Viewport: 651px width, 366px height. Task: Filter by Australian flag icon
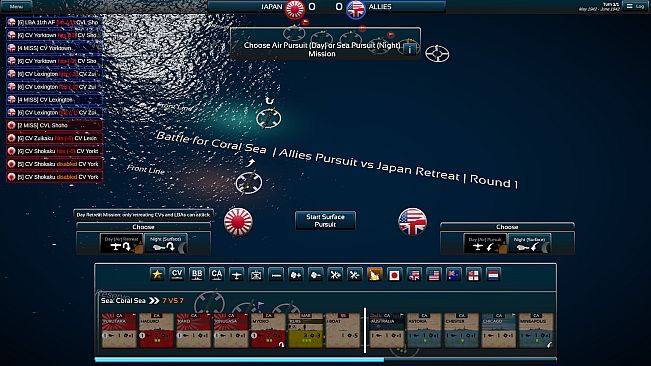tap(453, 274)
